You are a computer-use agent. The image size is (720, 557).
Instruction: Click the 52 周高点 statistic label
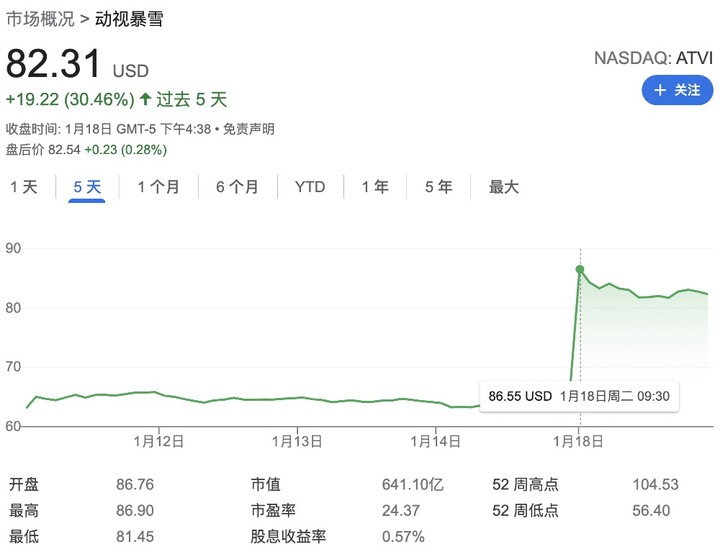pos(525,485)
